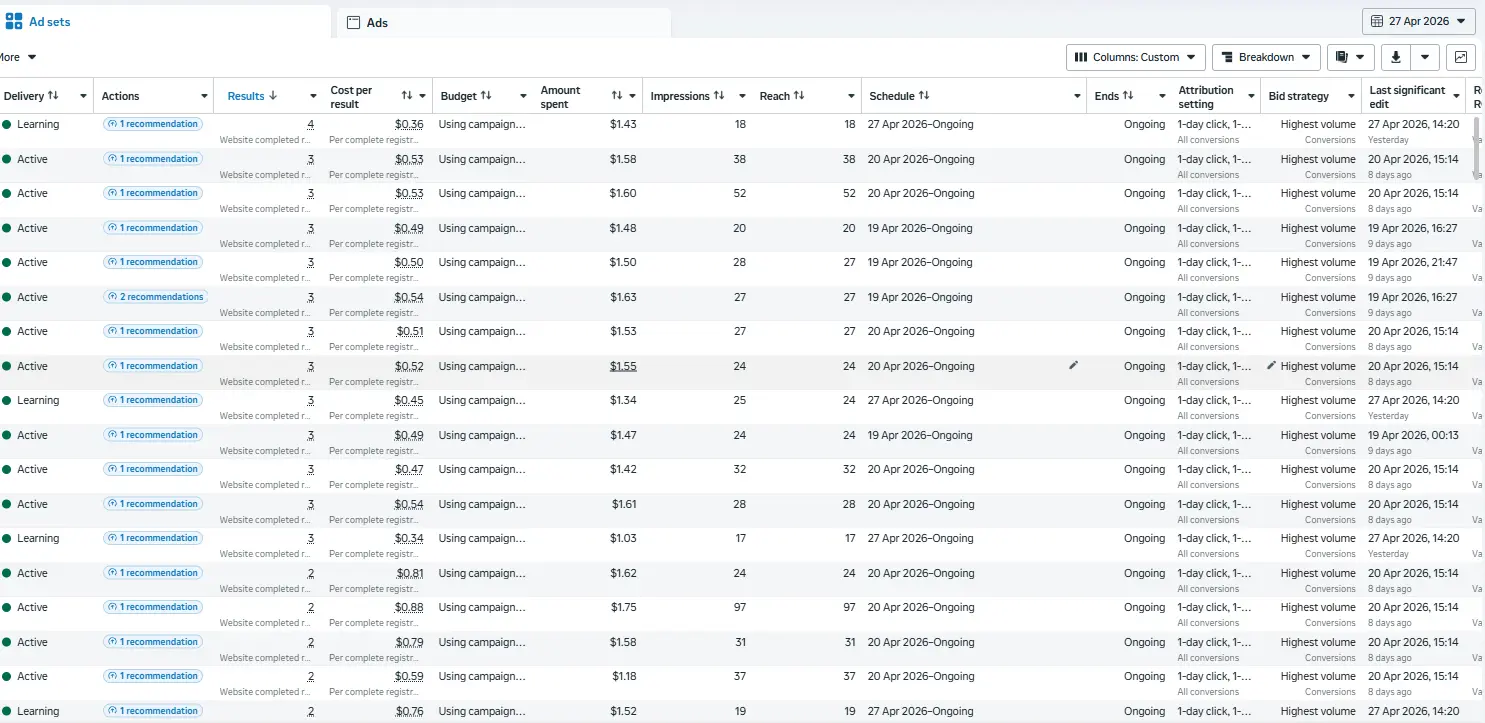Open the export options dropdown arrow
The height and width of the screenshot is (723, 1485).
click(x=1425, y=57)
